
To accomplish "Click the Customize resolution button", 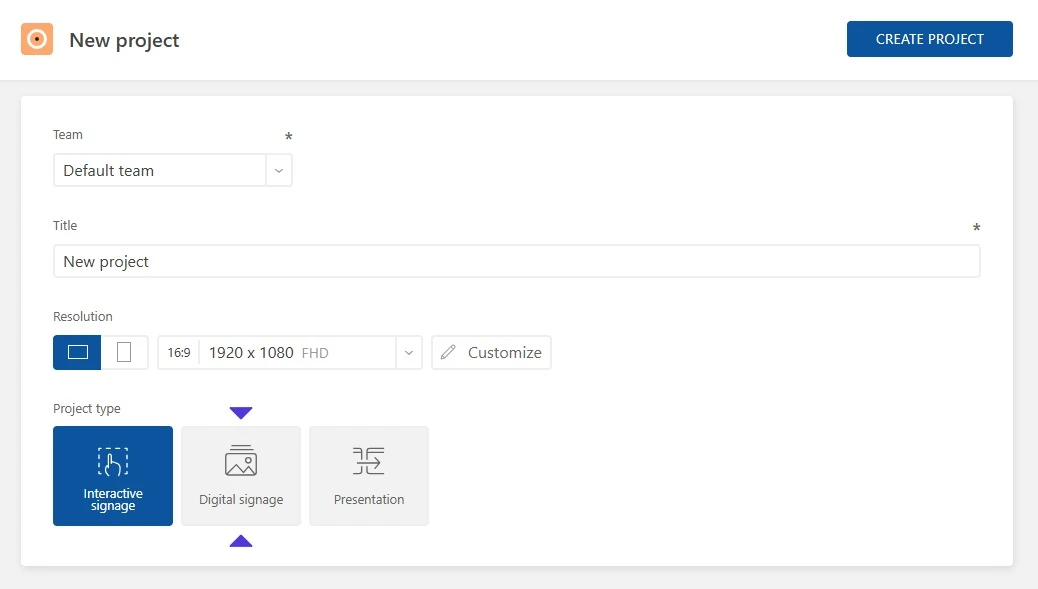I will pyautogui.click(x=491, y=352).
